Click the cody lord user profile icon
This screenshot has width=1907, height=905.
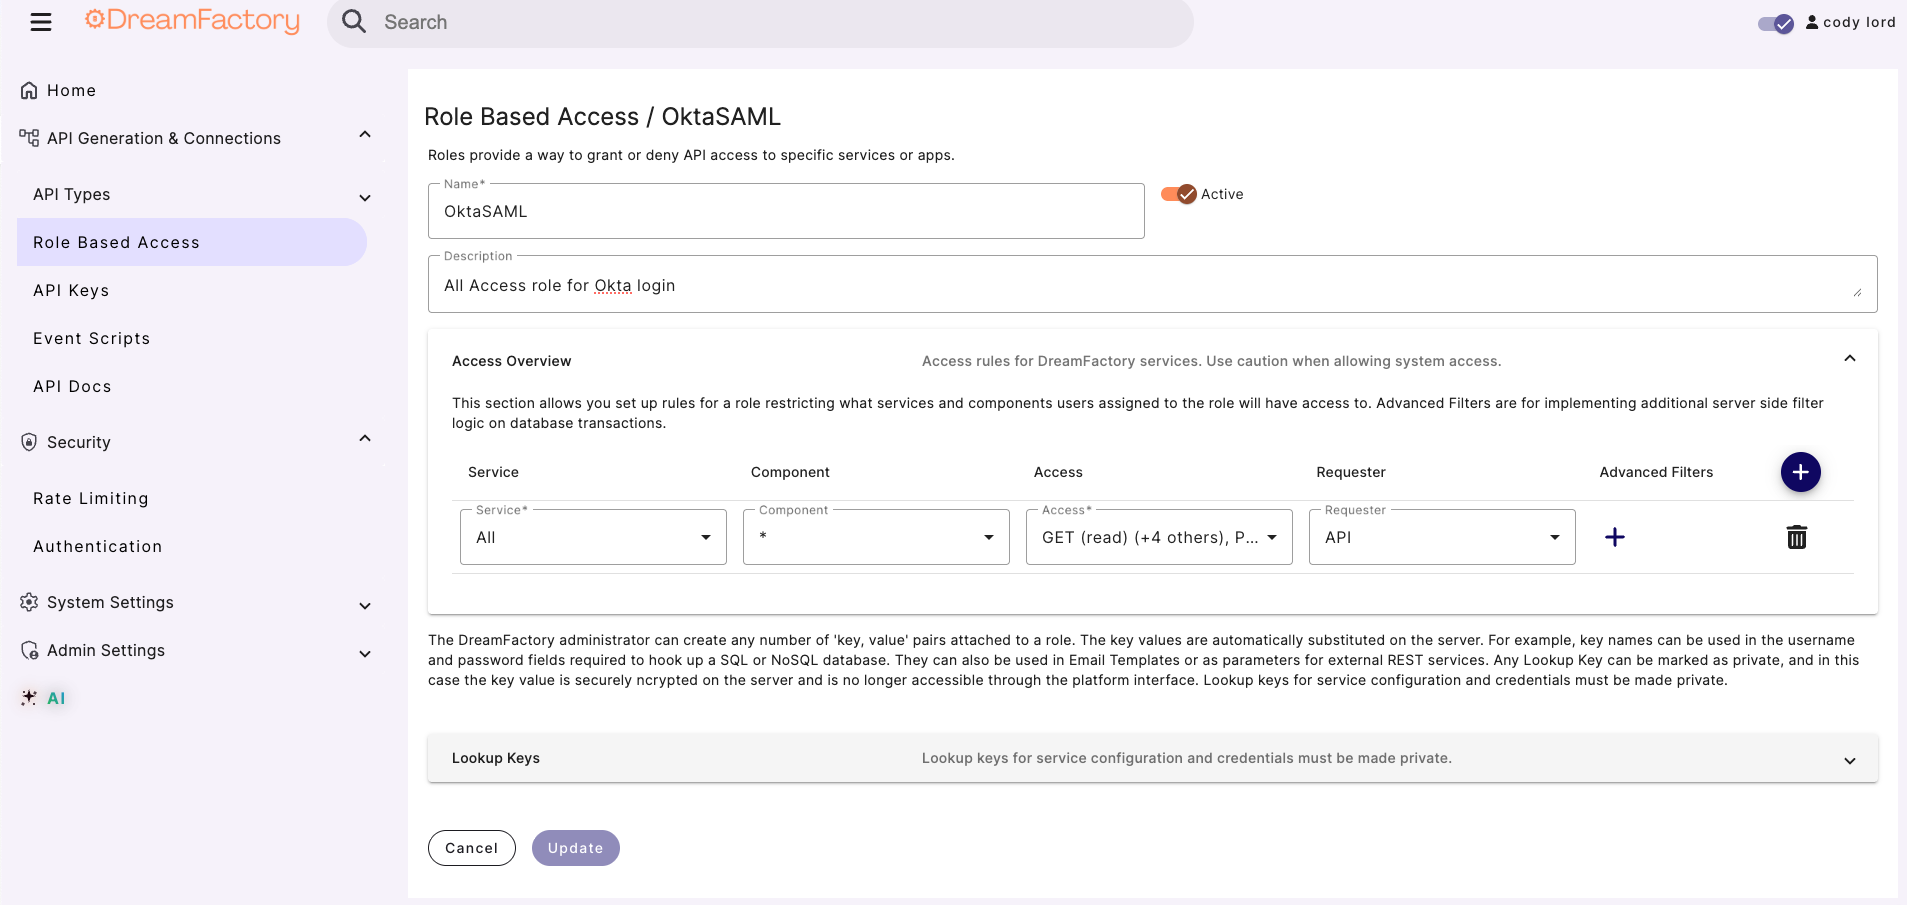pos(1812,21)
